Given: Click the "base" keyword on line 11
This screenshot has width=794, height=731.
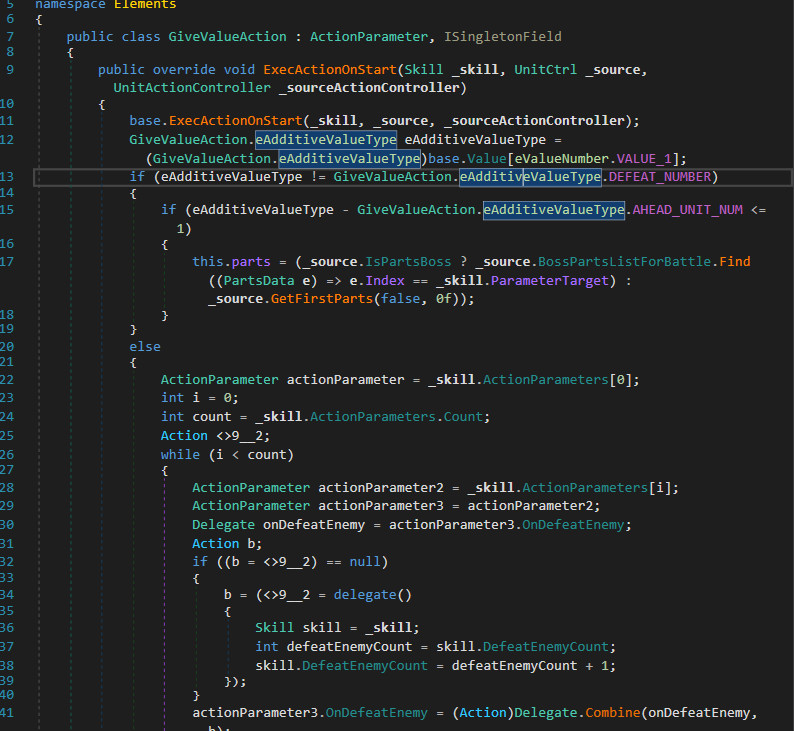Looking at the screenshot, I should point(145,121).
